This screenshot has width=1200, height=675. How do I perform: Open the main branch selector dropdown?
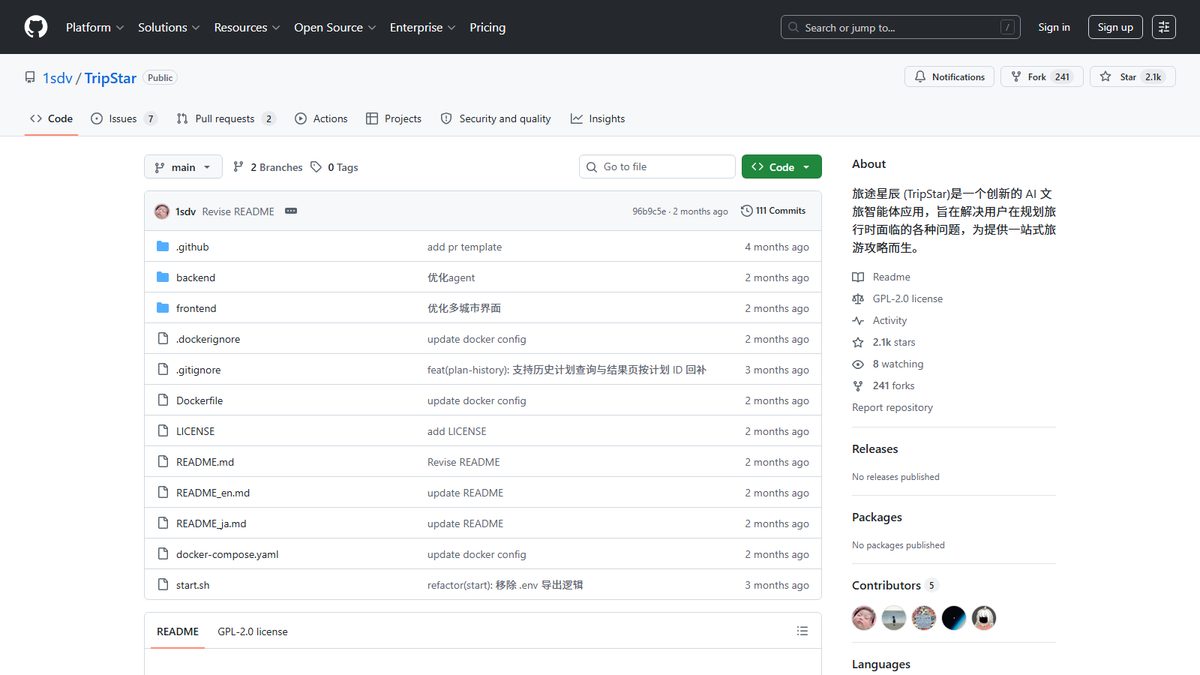coord(183,167)
